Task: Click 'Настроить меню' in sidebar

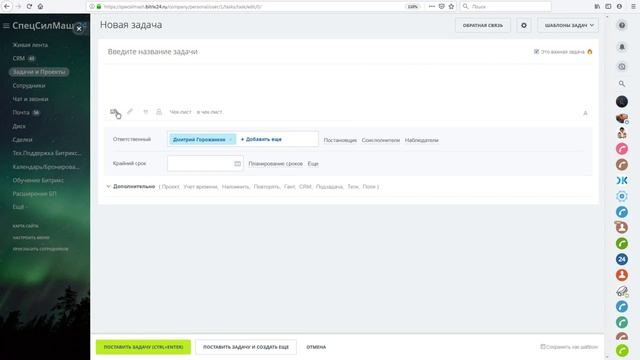Action: (x=31, y=237)
